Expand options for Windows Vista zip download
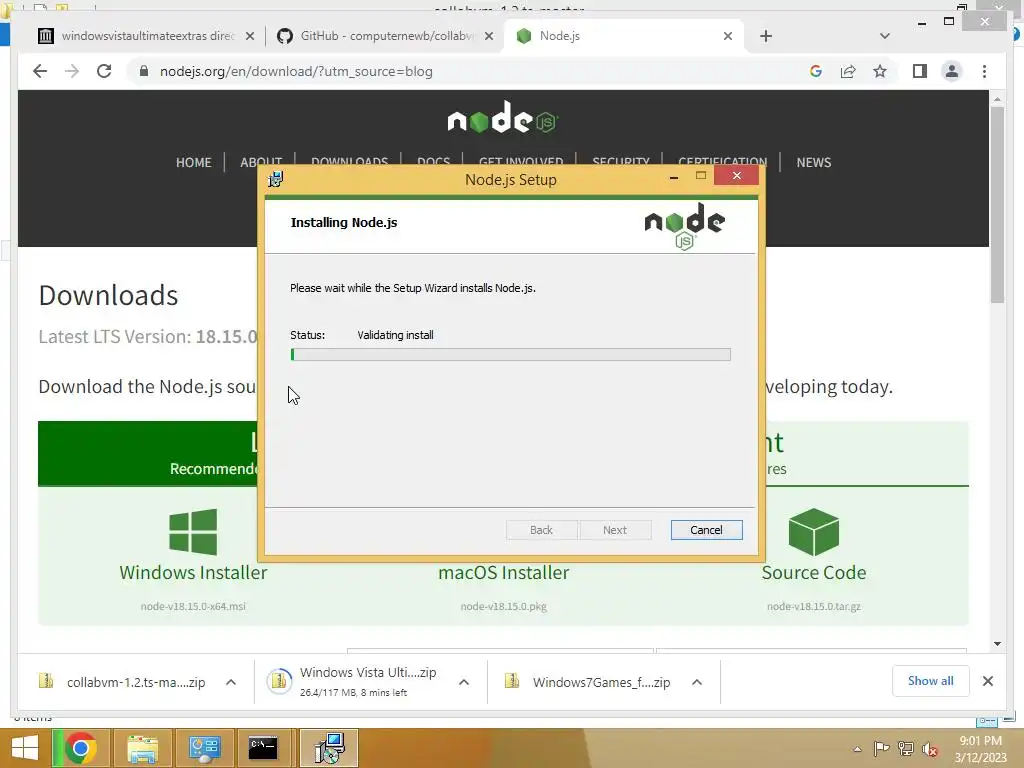 click(x=464, y=682)
